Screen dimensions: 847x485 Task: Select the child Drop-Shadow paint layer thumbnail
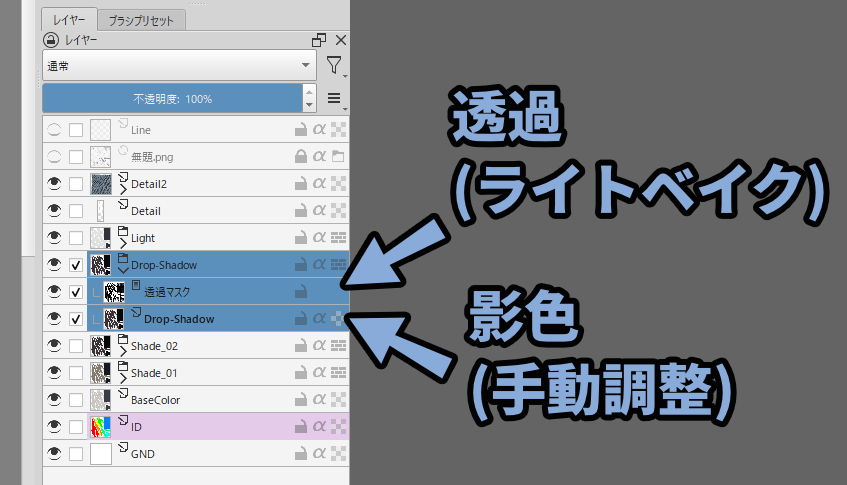pos(114,319)
